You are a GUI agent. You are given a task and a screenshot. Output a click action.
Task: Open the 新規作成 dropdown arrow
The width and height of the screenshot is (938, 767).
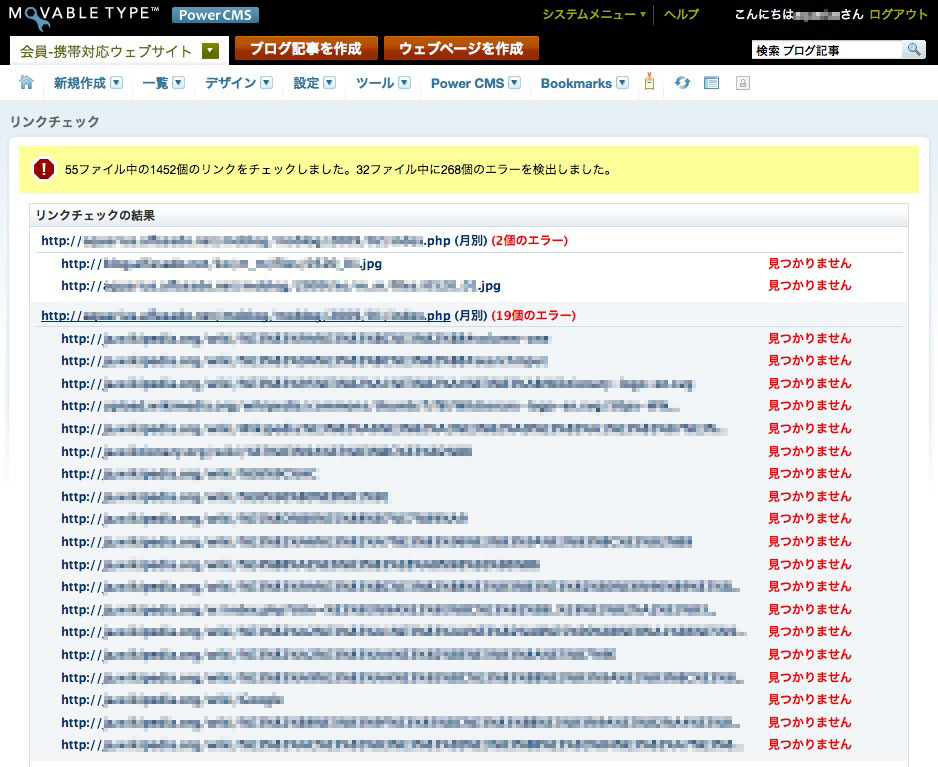(x=117, y=83)
